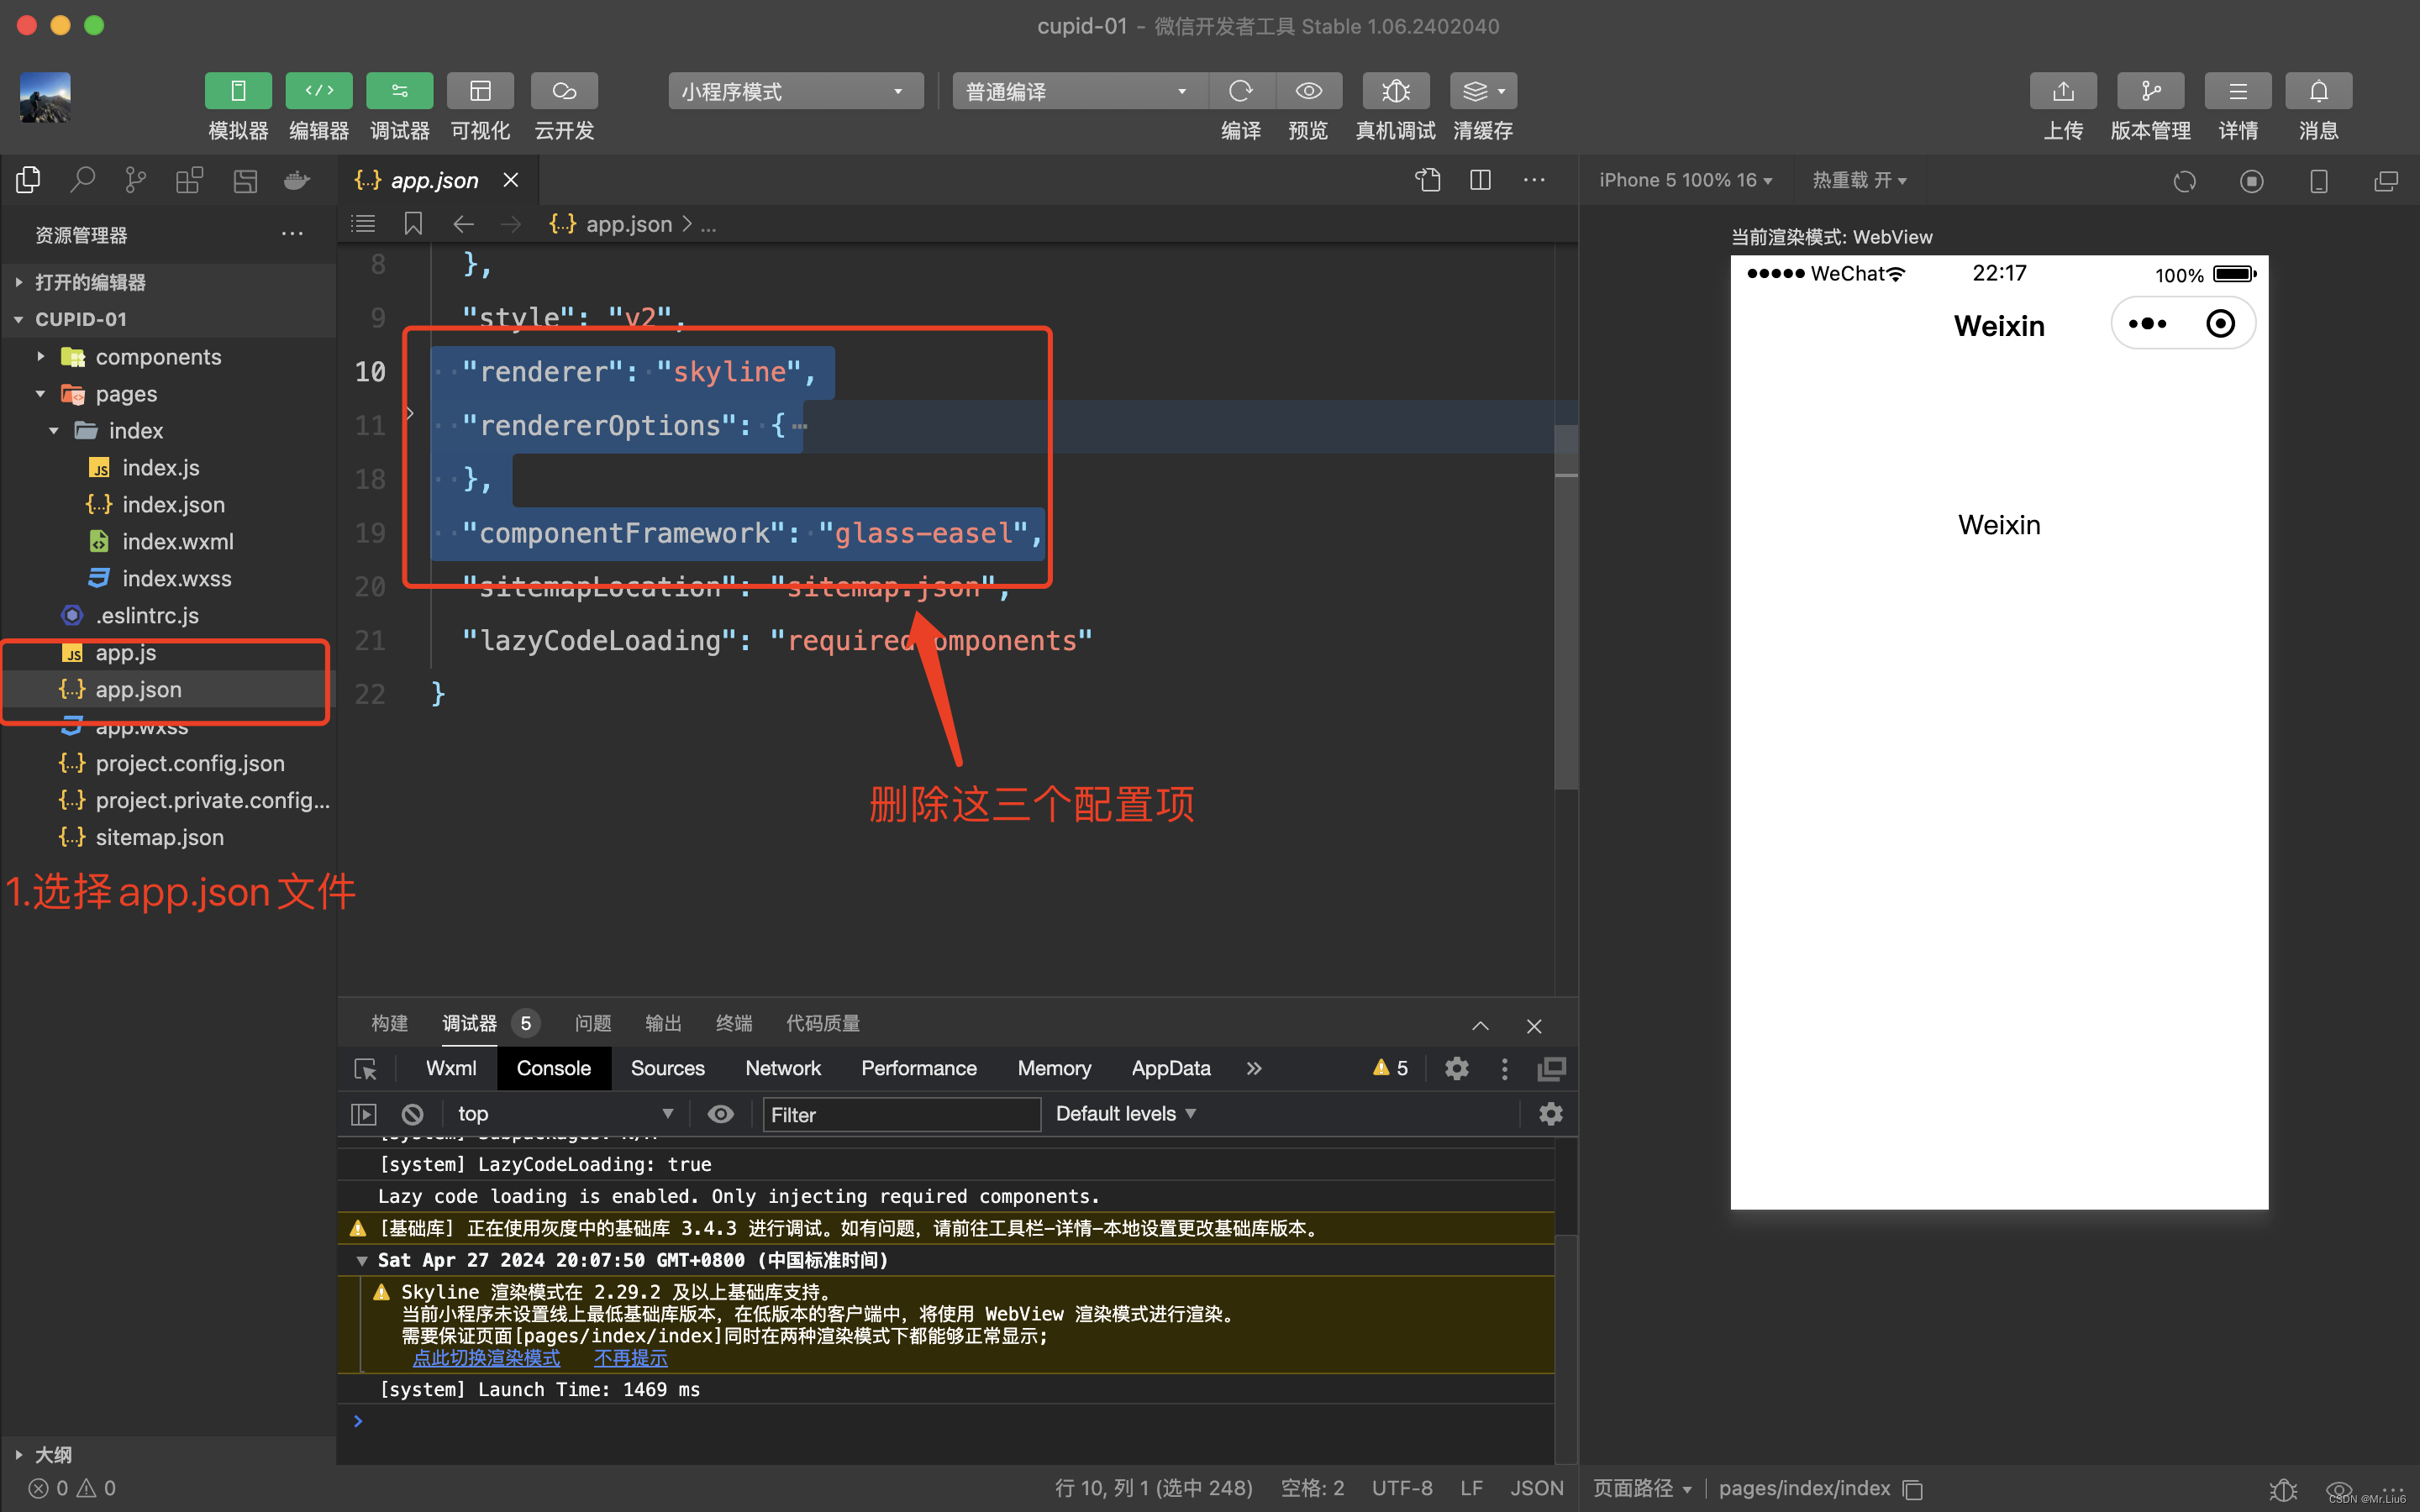Click the 上传 upload icon
This screenshot has height=1512, width=2420.
[2062, 91]
